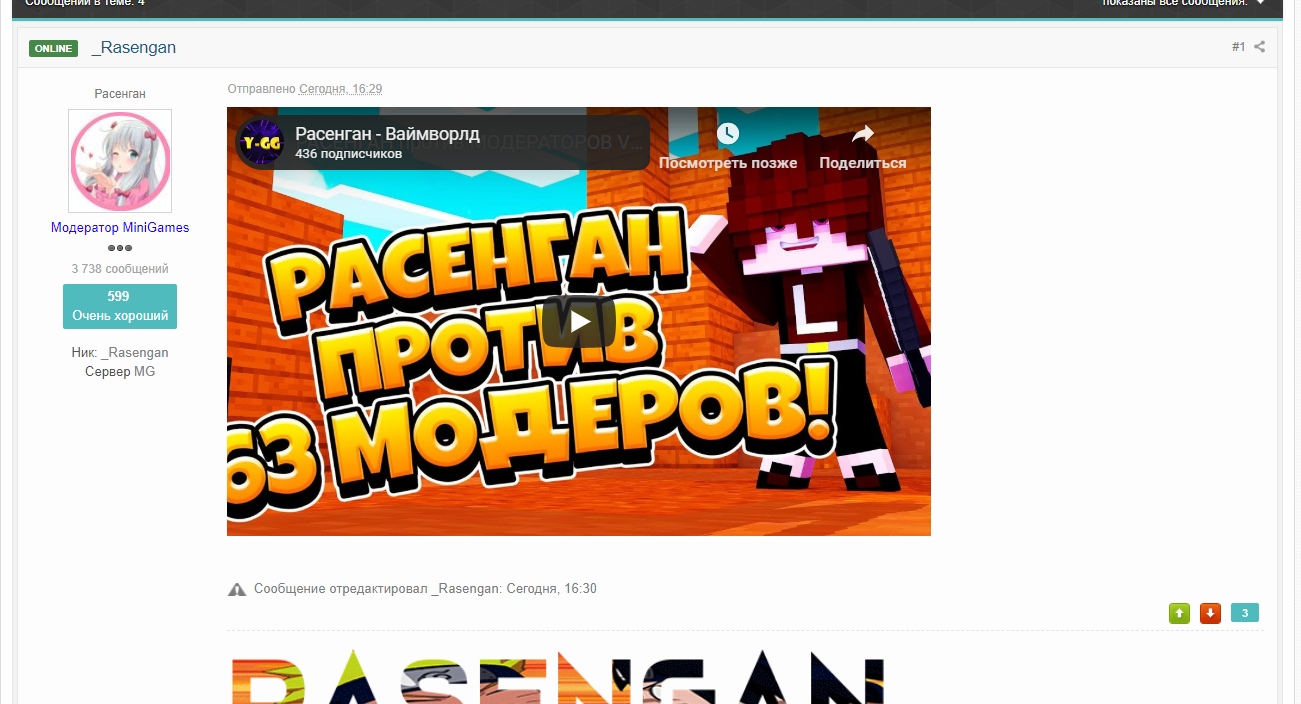Open the reputation count 3 badge
This screenshot has height=704, width=1301.
click(x=1245, y=613)
